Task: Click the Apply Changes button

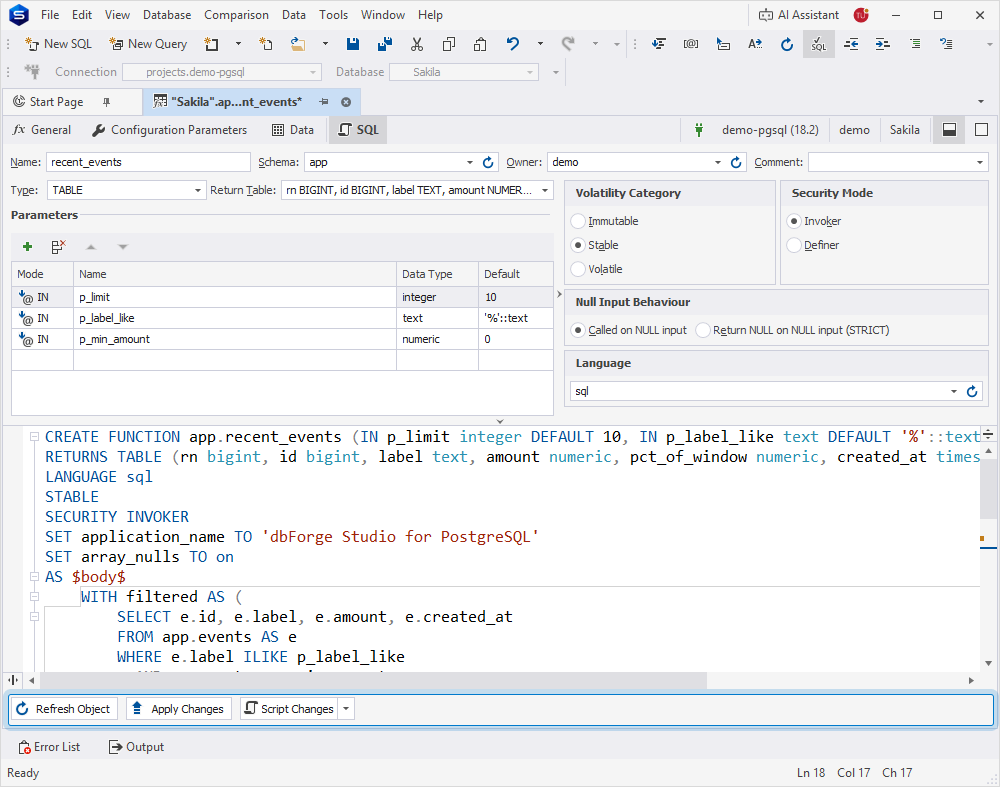Action: (x=179, y=709)
